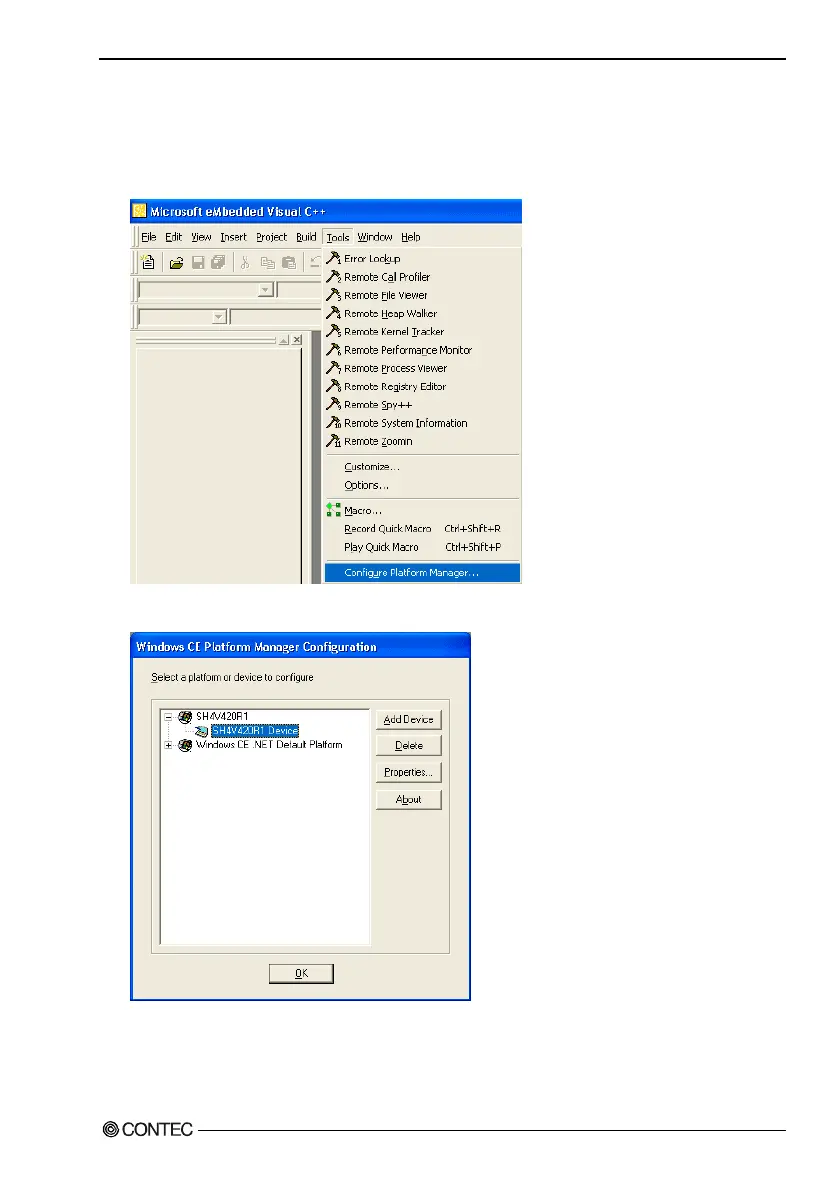Click the hammer icon beside Remote Call Profiler
The image size is (840, 1190).
(x=333, y=276)
